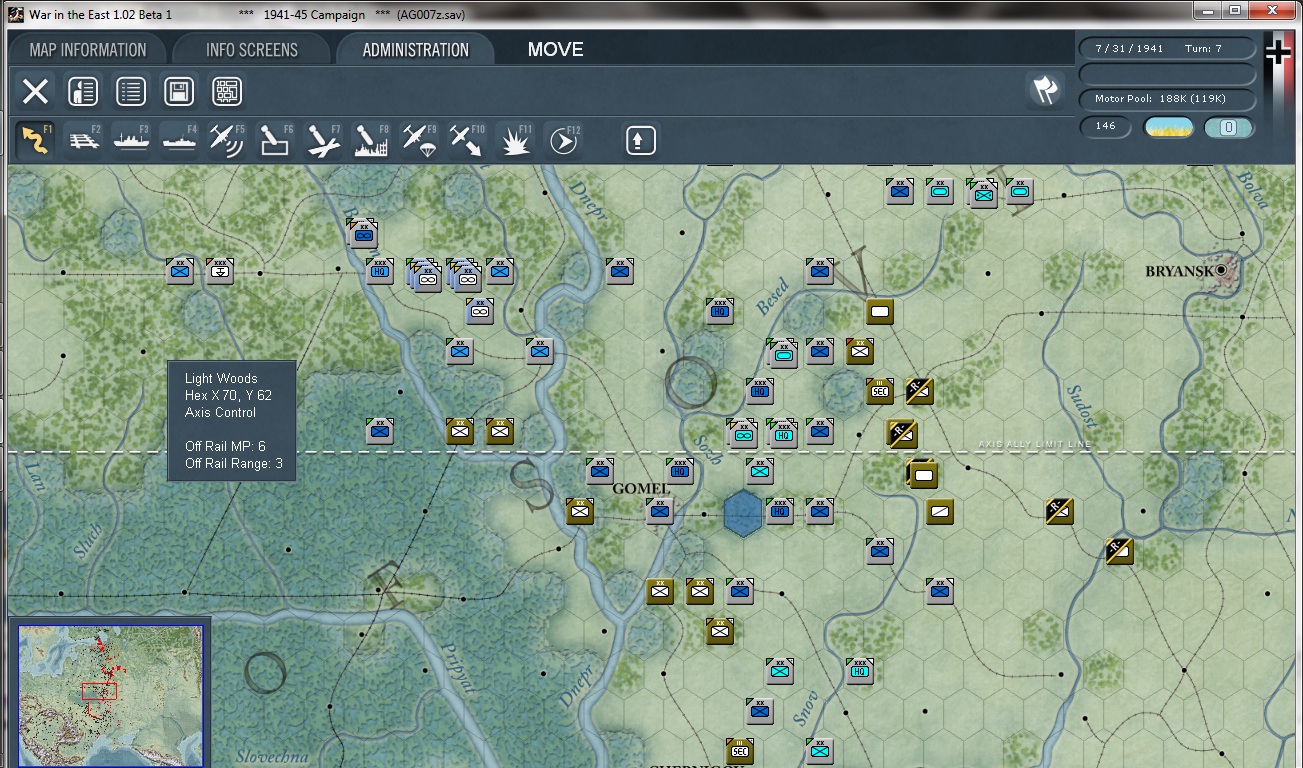Open the commander's report icon

[83, 92]
